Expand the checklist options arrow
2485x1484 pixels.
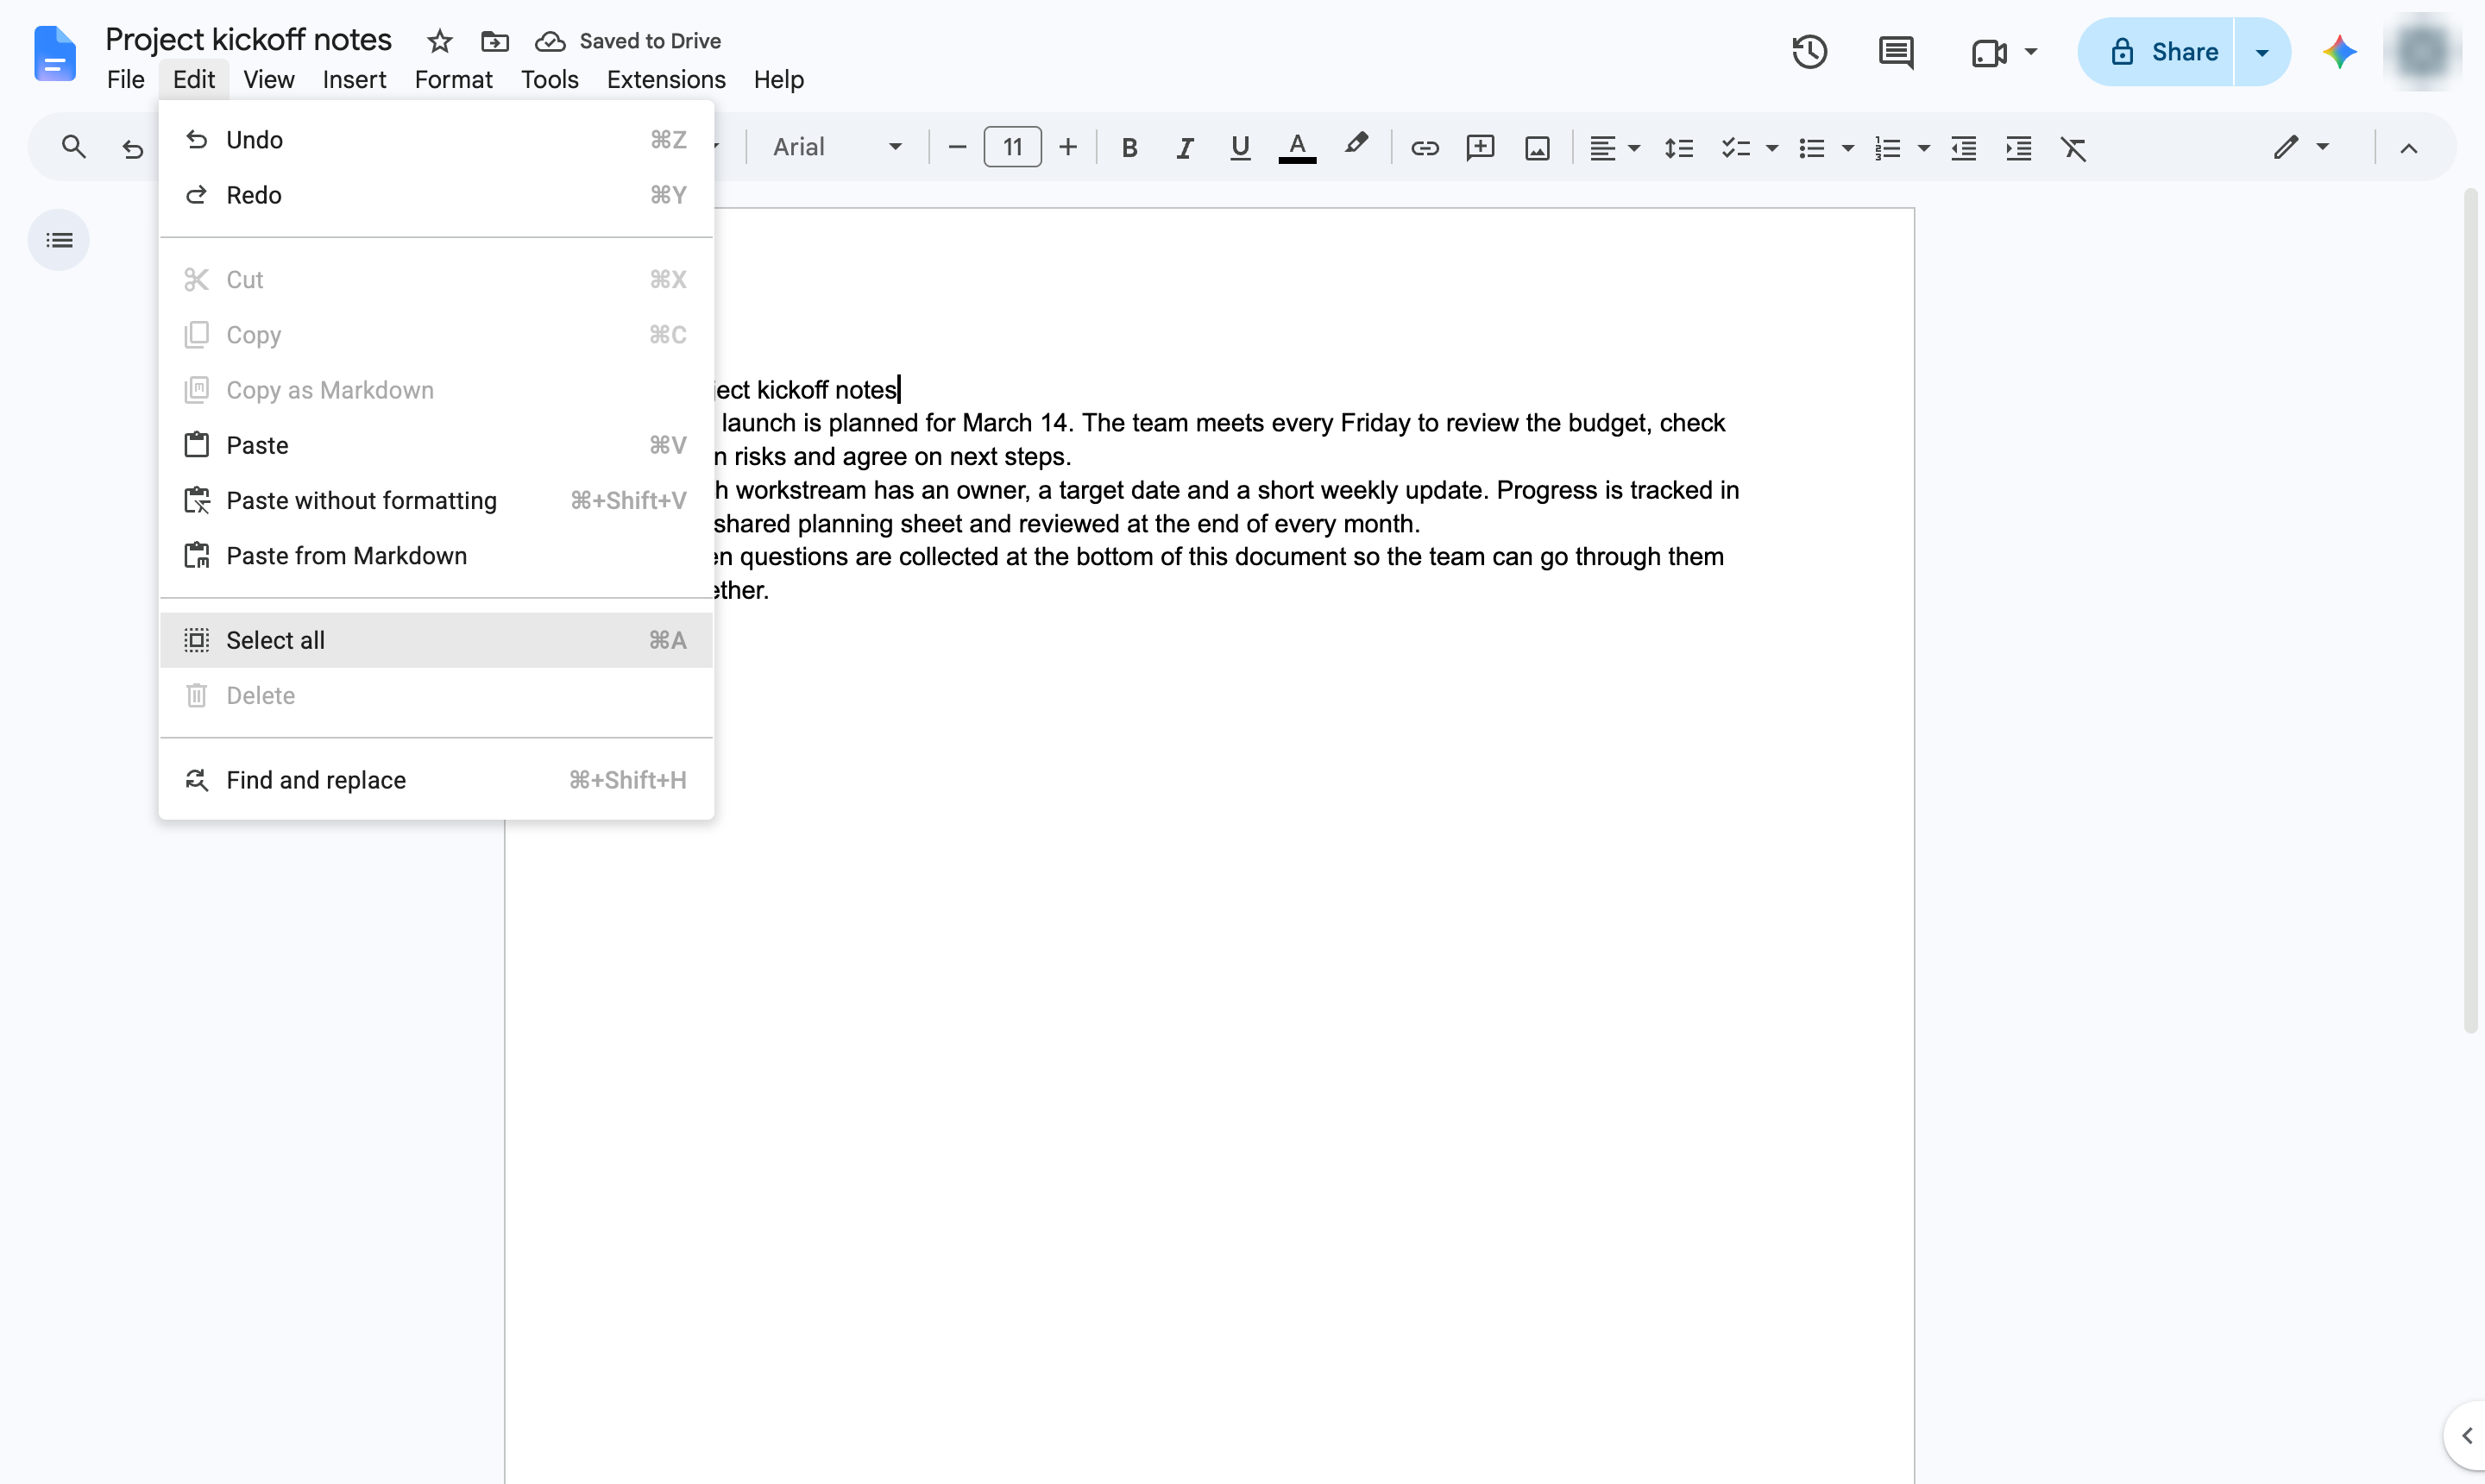1771,148
